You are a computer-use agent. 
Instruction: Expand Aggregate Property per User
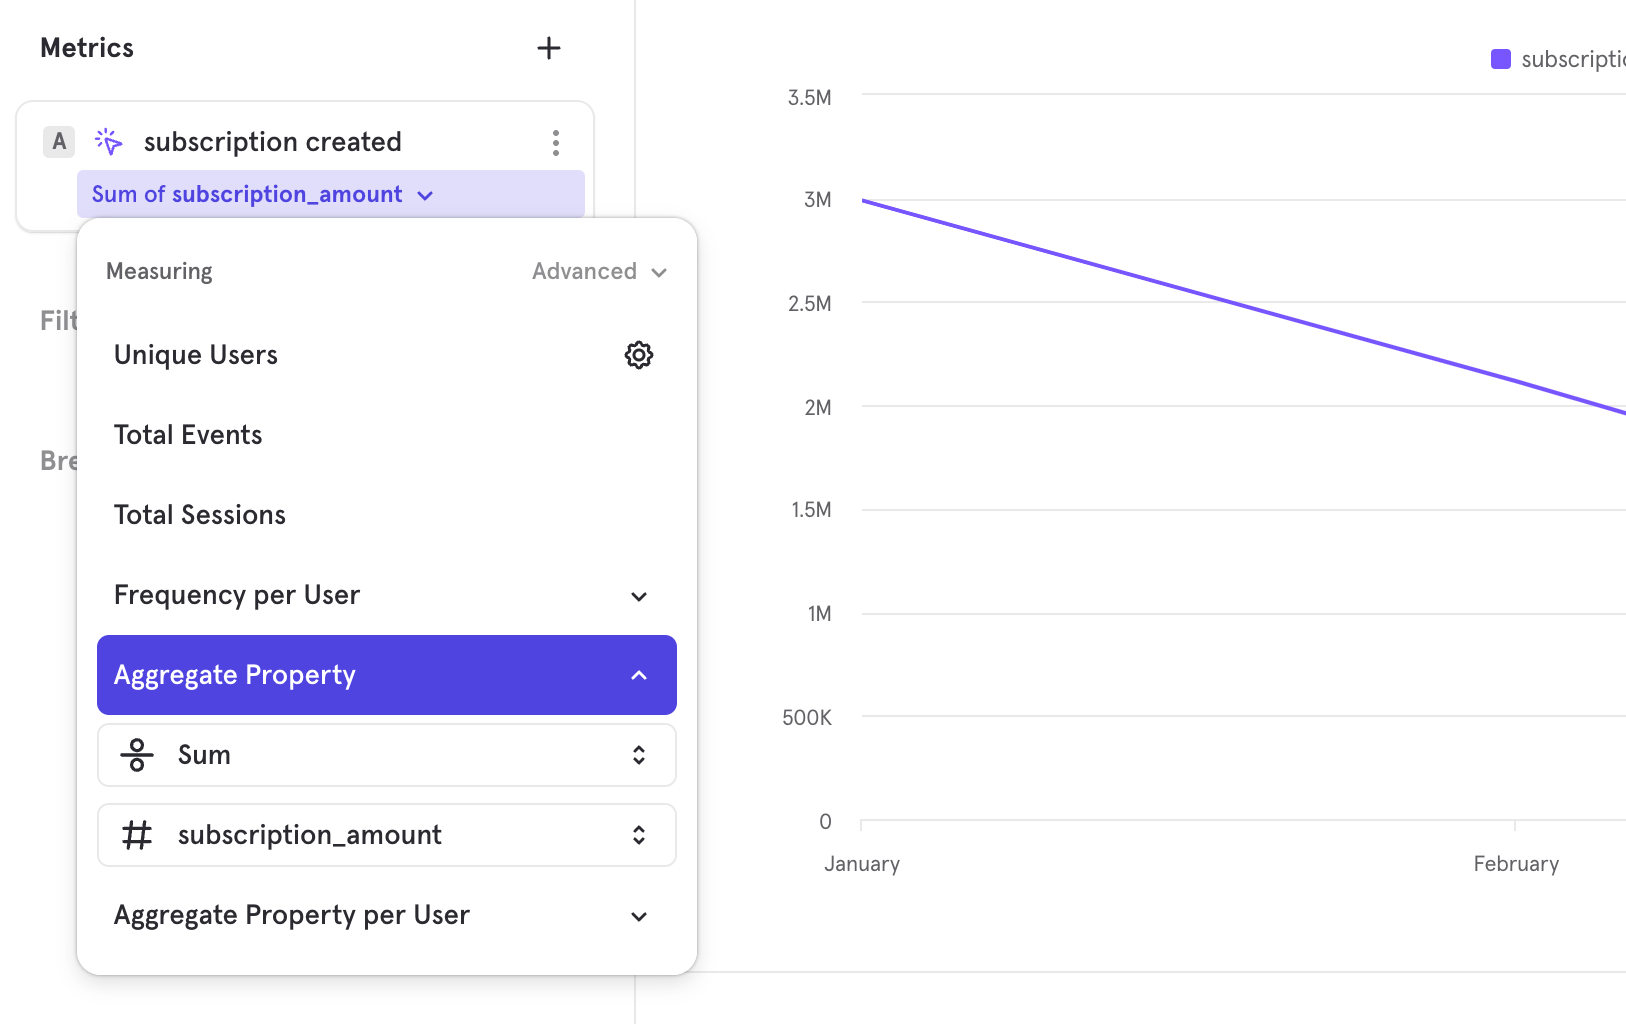[x=387, y=915]
